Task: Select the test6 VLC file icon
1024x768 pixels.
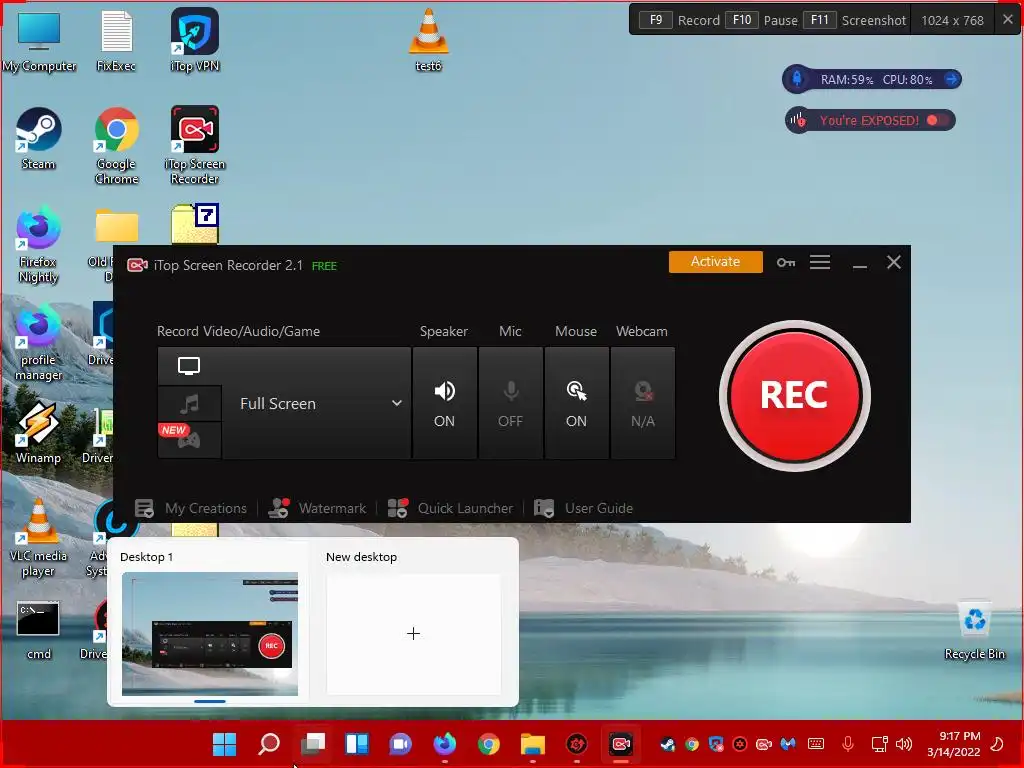Action: click(428, 40)
